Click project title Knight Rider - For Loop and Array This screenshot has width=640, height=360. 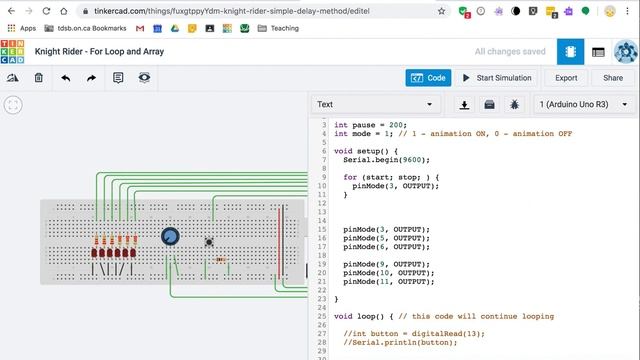coord(99,51)
